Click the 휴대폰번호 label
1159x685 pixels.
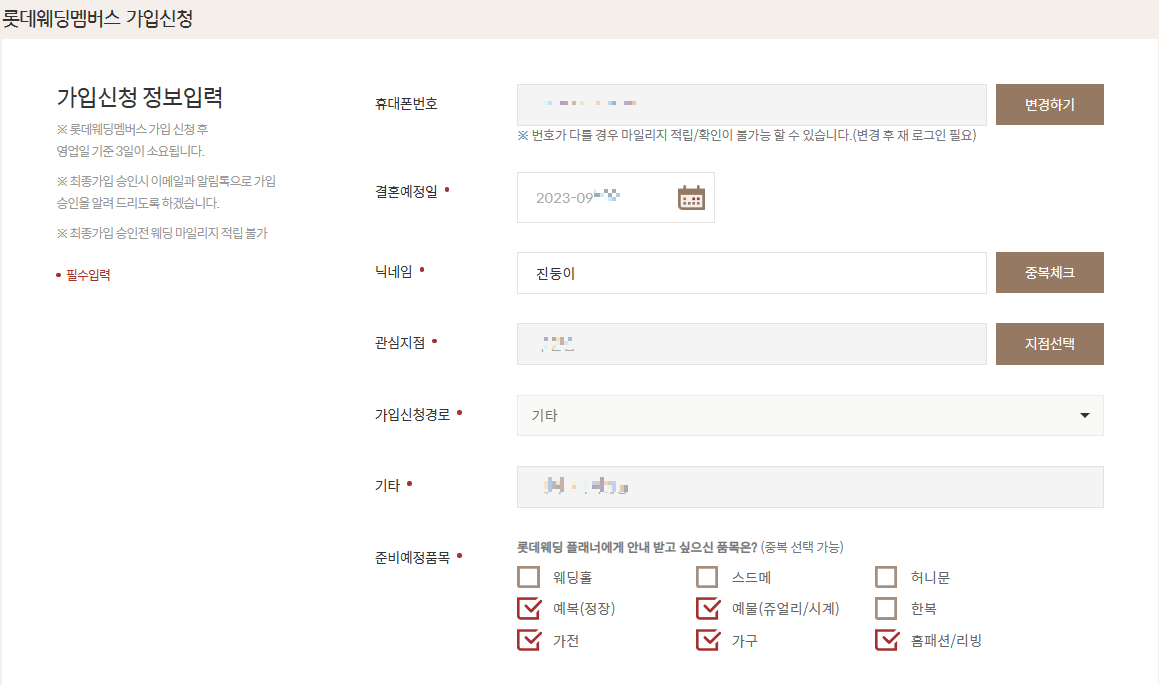pos(406,103)
